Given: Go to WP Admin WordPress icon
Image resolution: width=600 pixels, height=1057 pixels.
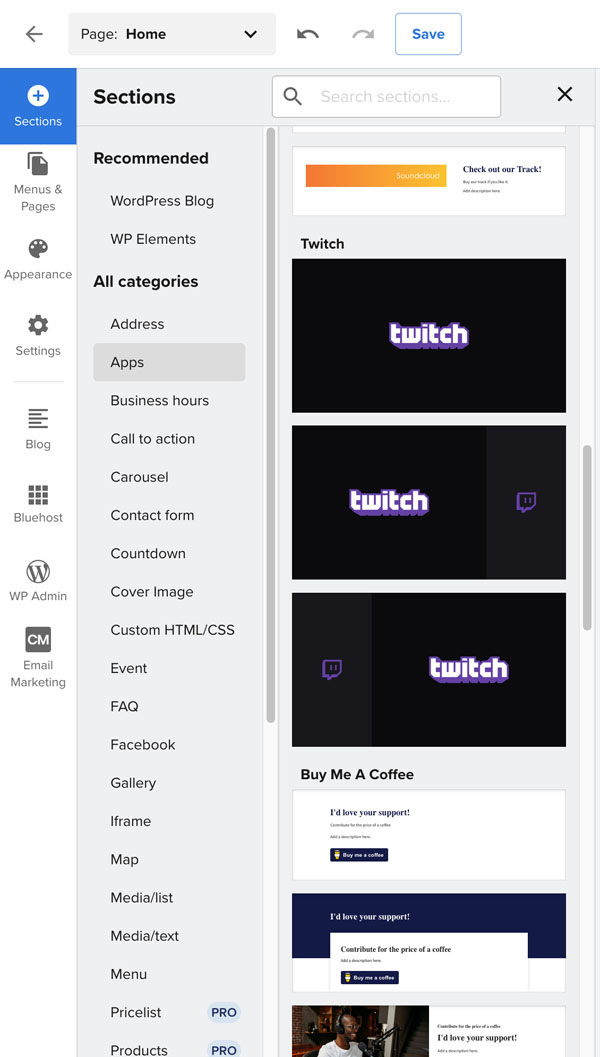Looking at the screenshot, I should 38,572.
